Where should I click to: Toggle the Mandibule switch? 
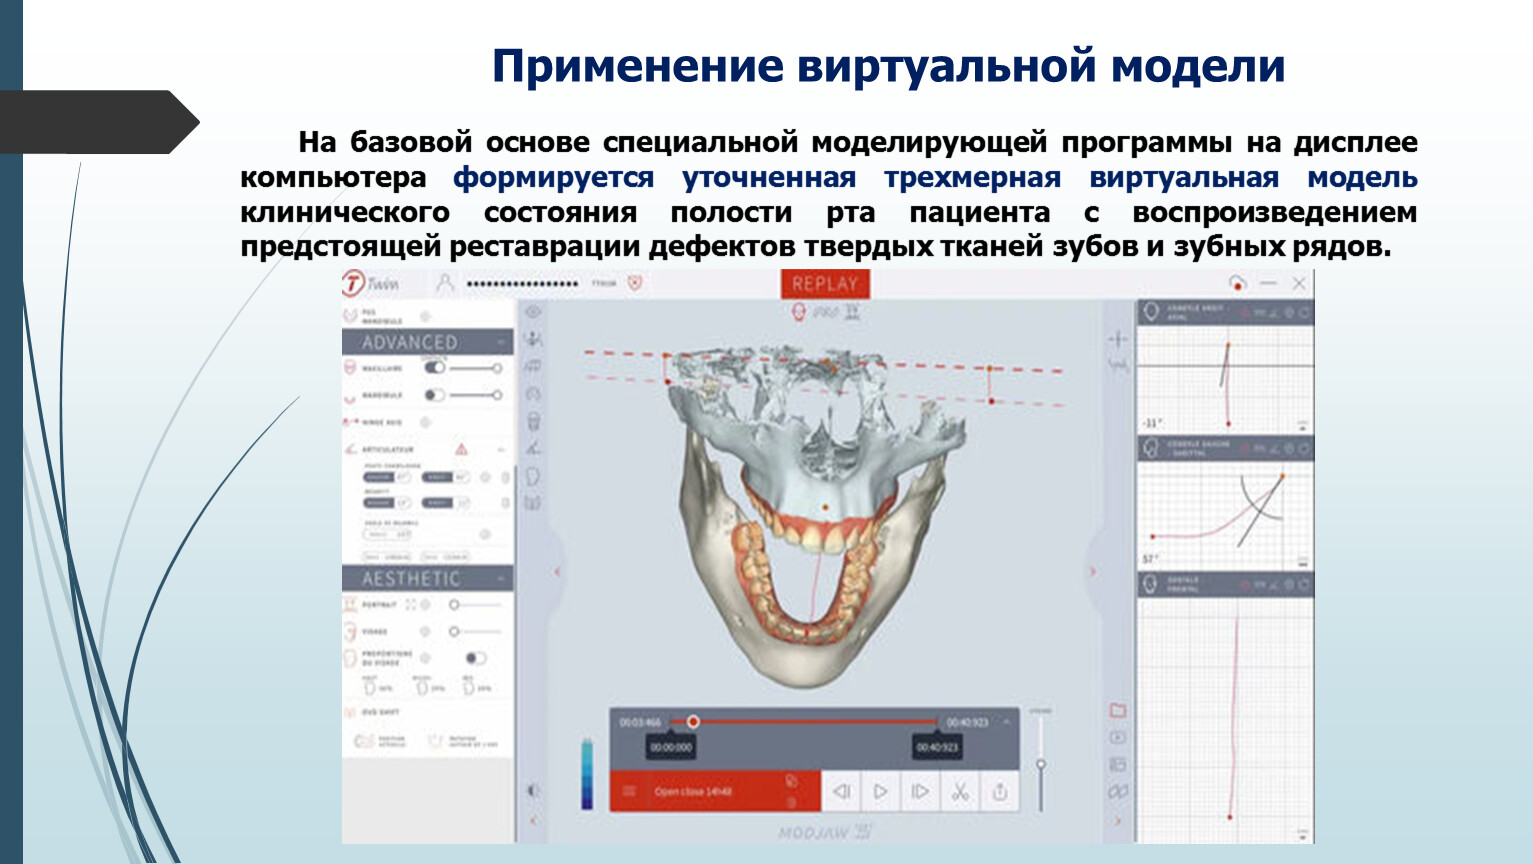[x=434, y=395]
